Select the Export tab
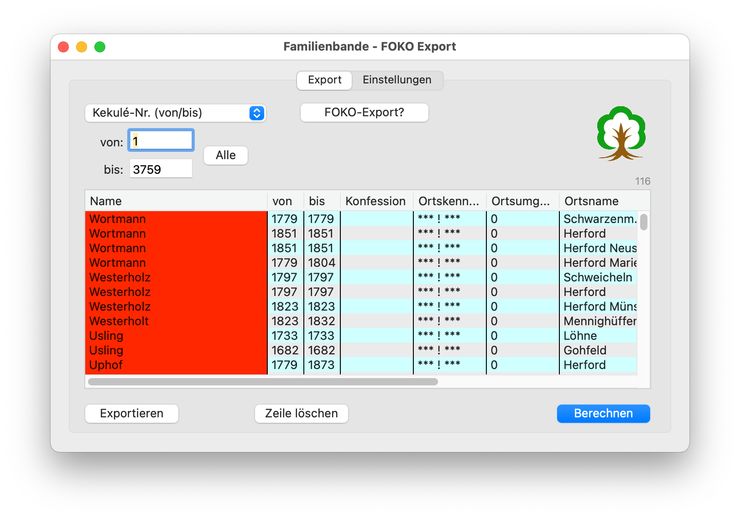Screen dimensions: 740x519 324,80
